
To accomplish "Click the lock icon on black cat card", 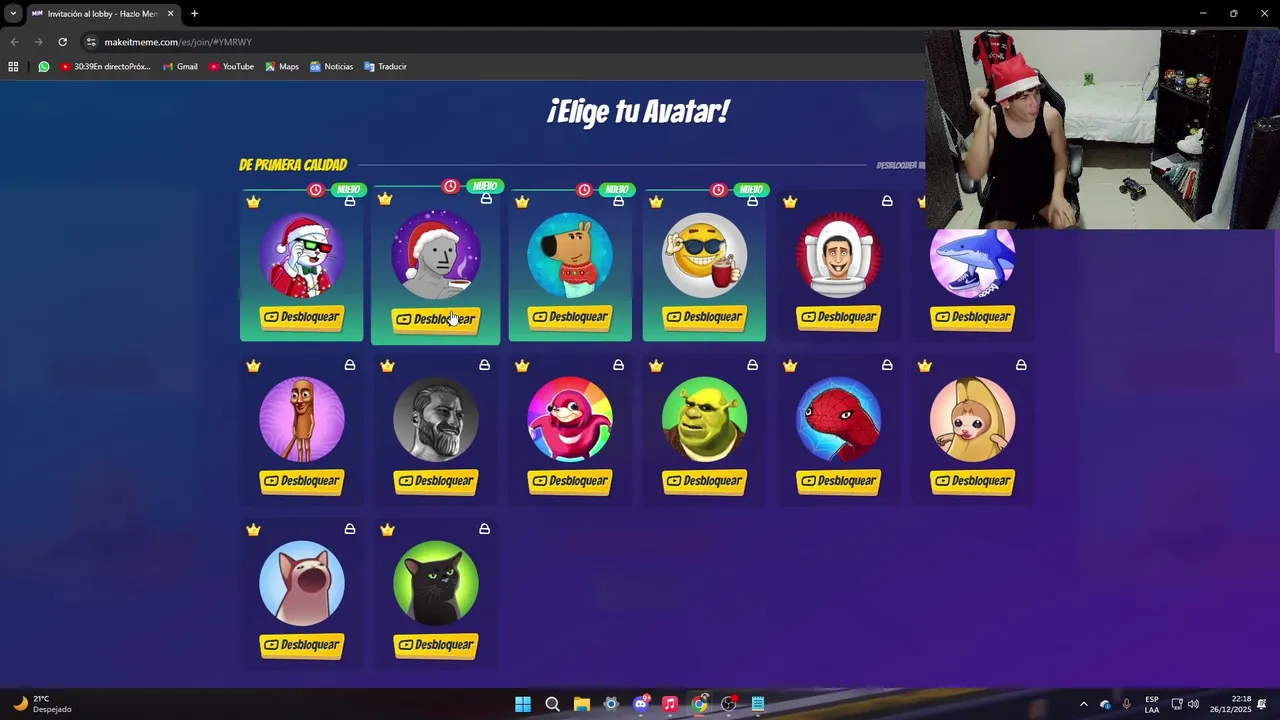I will [484, 529].
